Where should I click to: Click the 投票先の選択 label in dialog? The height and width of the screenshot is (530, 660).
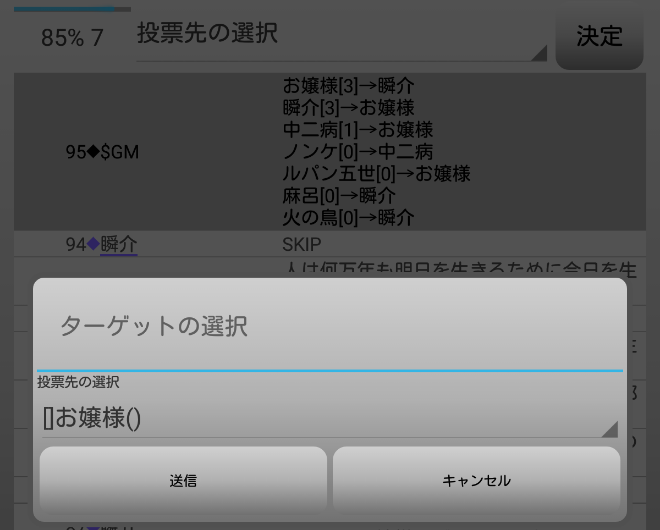point(78,382)
